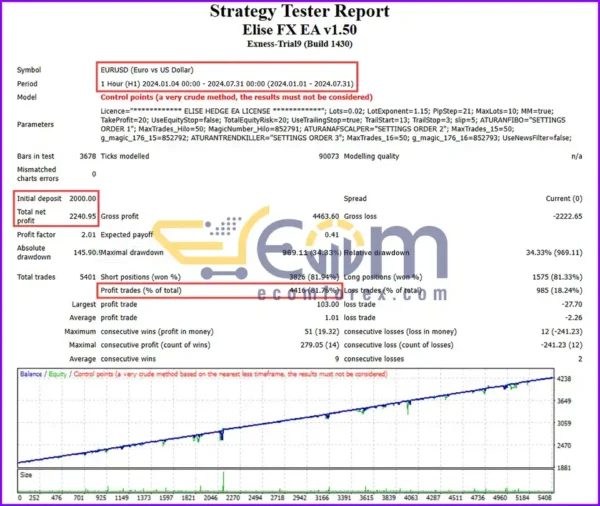The width and height of the screenshot is (600, 506).
Task: Select the total trades value 5401
Action: [x=88, y=277]
